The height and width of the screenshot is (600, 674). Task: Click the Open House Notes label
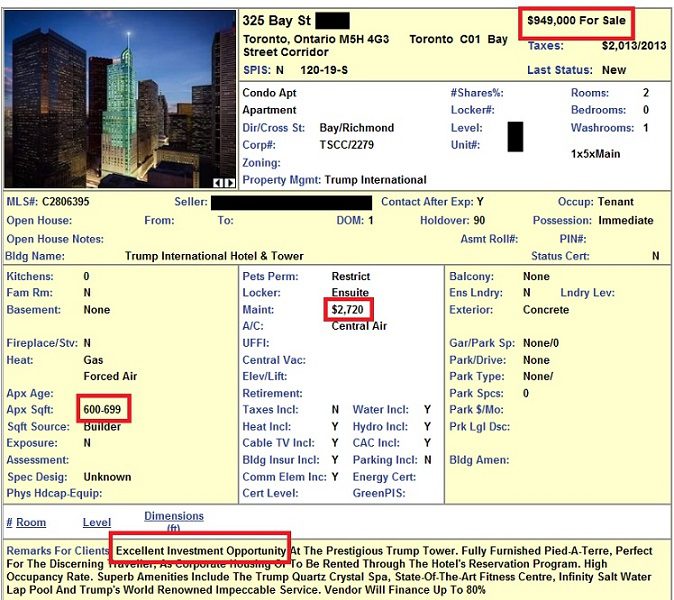[55, 239]
